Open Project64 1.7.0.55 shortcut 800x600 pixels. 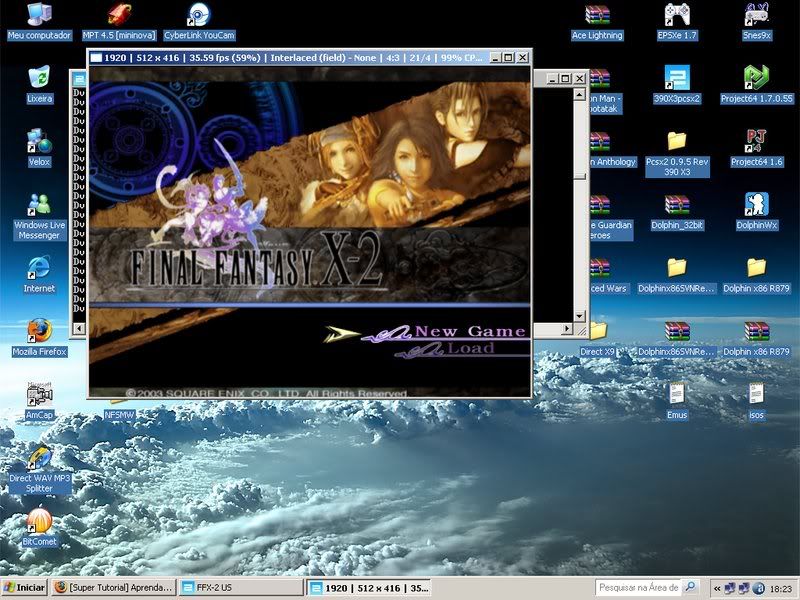tap(756, 78)
